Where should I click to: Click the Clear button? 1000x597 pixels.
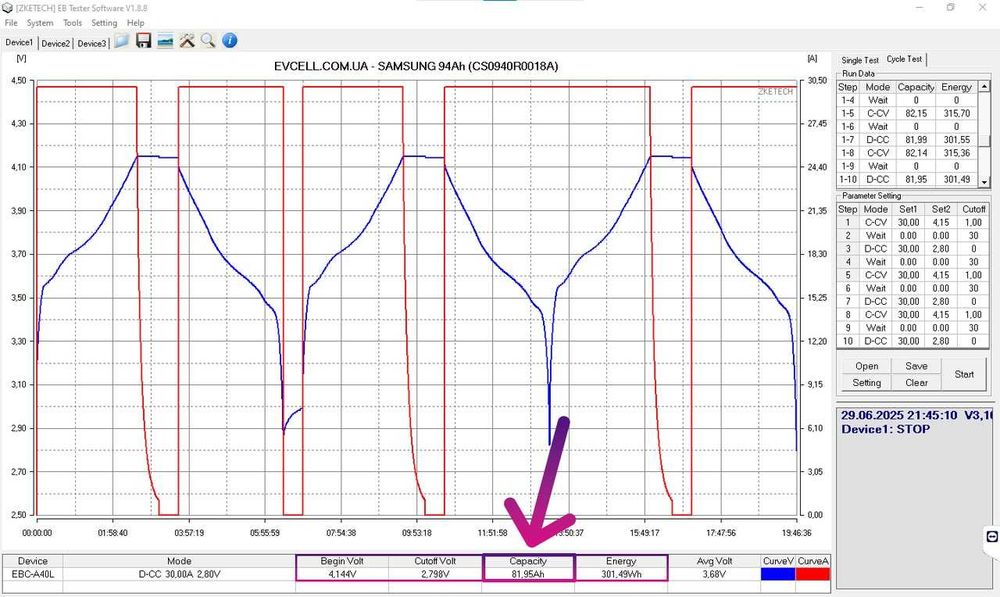point(916,383)
